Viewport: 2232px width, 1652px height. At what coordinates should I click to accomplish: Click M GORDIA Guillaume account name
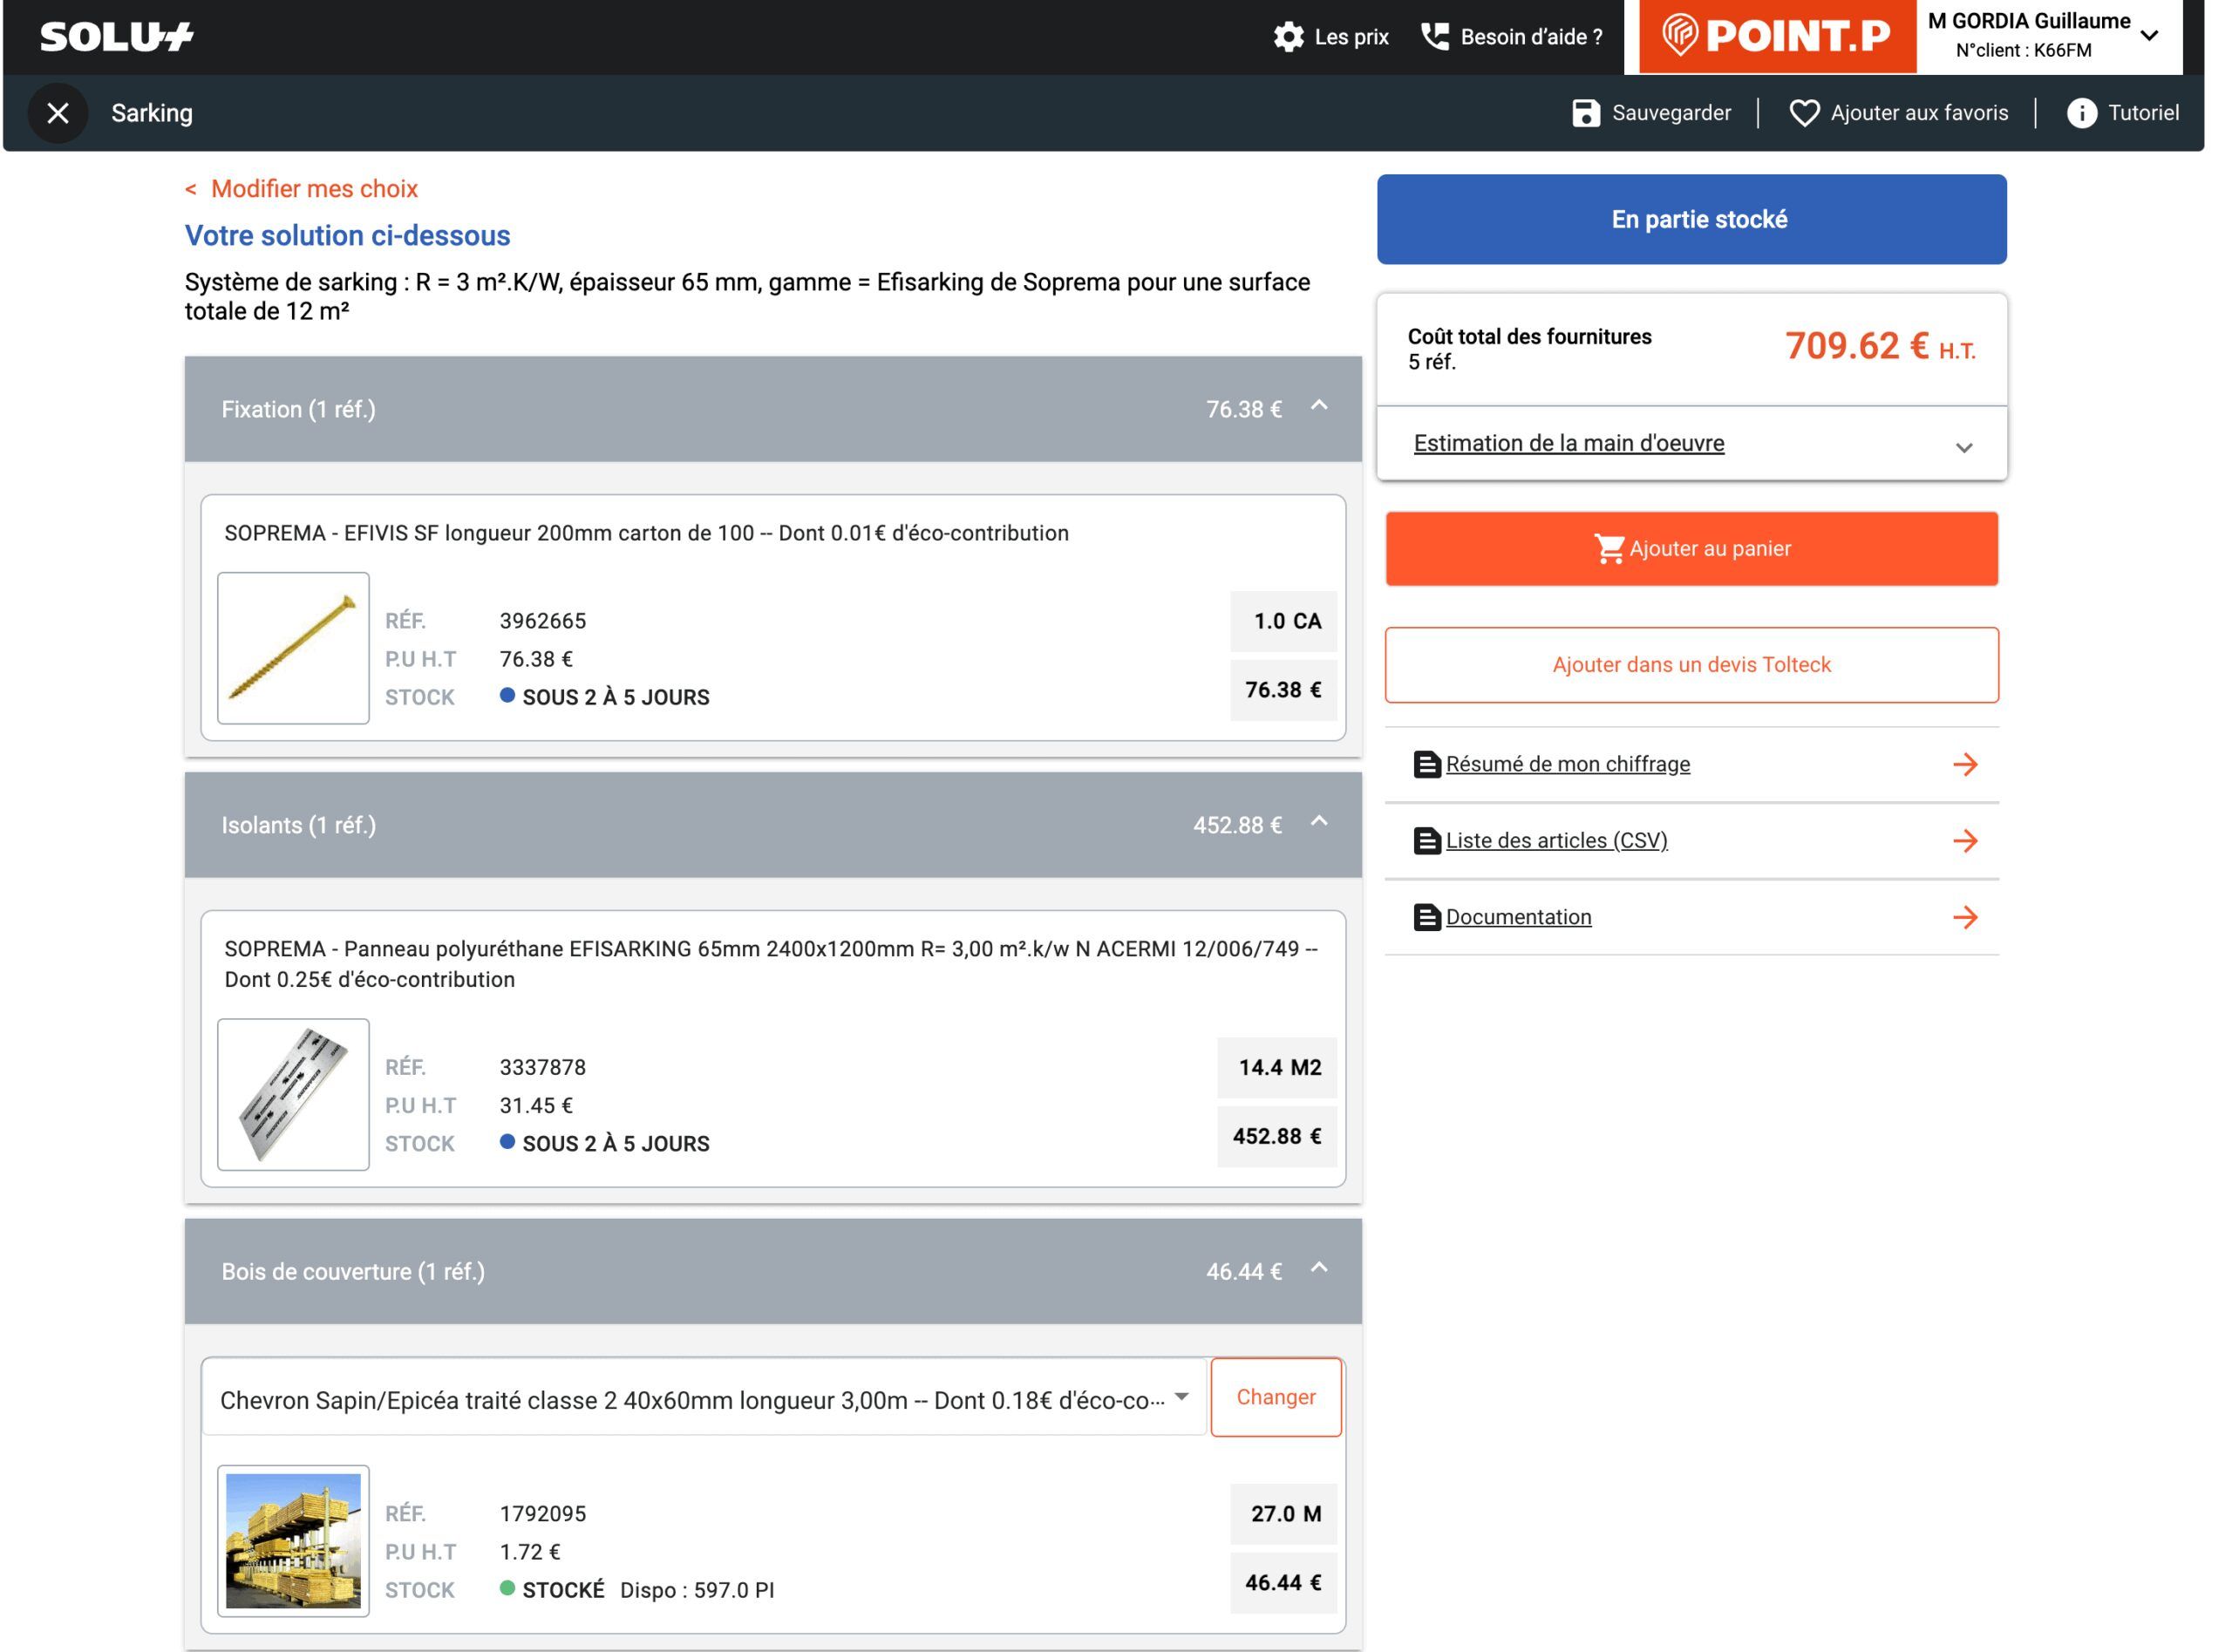click(x=2028, y=21)
